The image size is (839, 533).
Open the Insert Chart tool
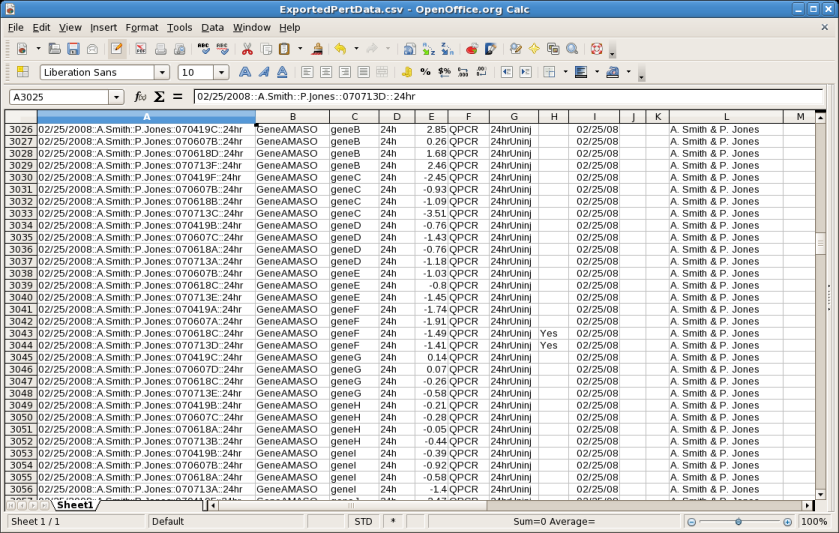pos(471,49)
